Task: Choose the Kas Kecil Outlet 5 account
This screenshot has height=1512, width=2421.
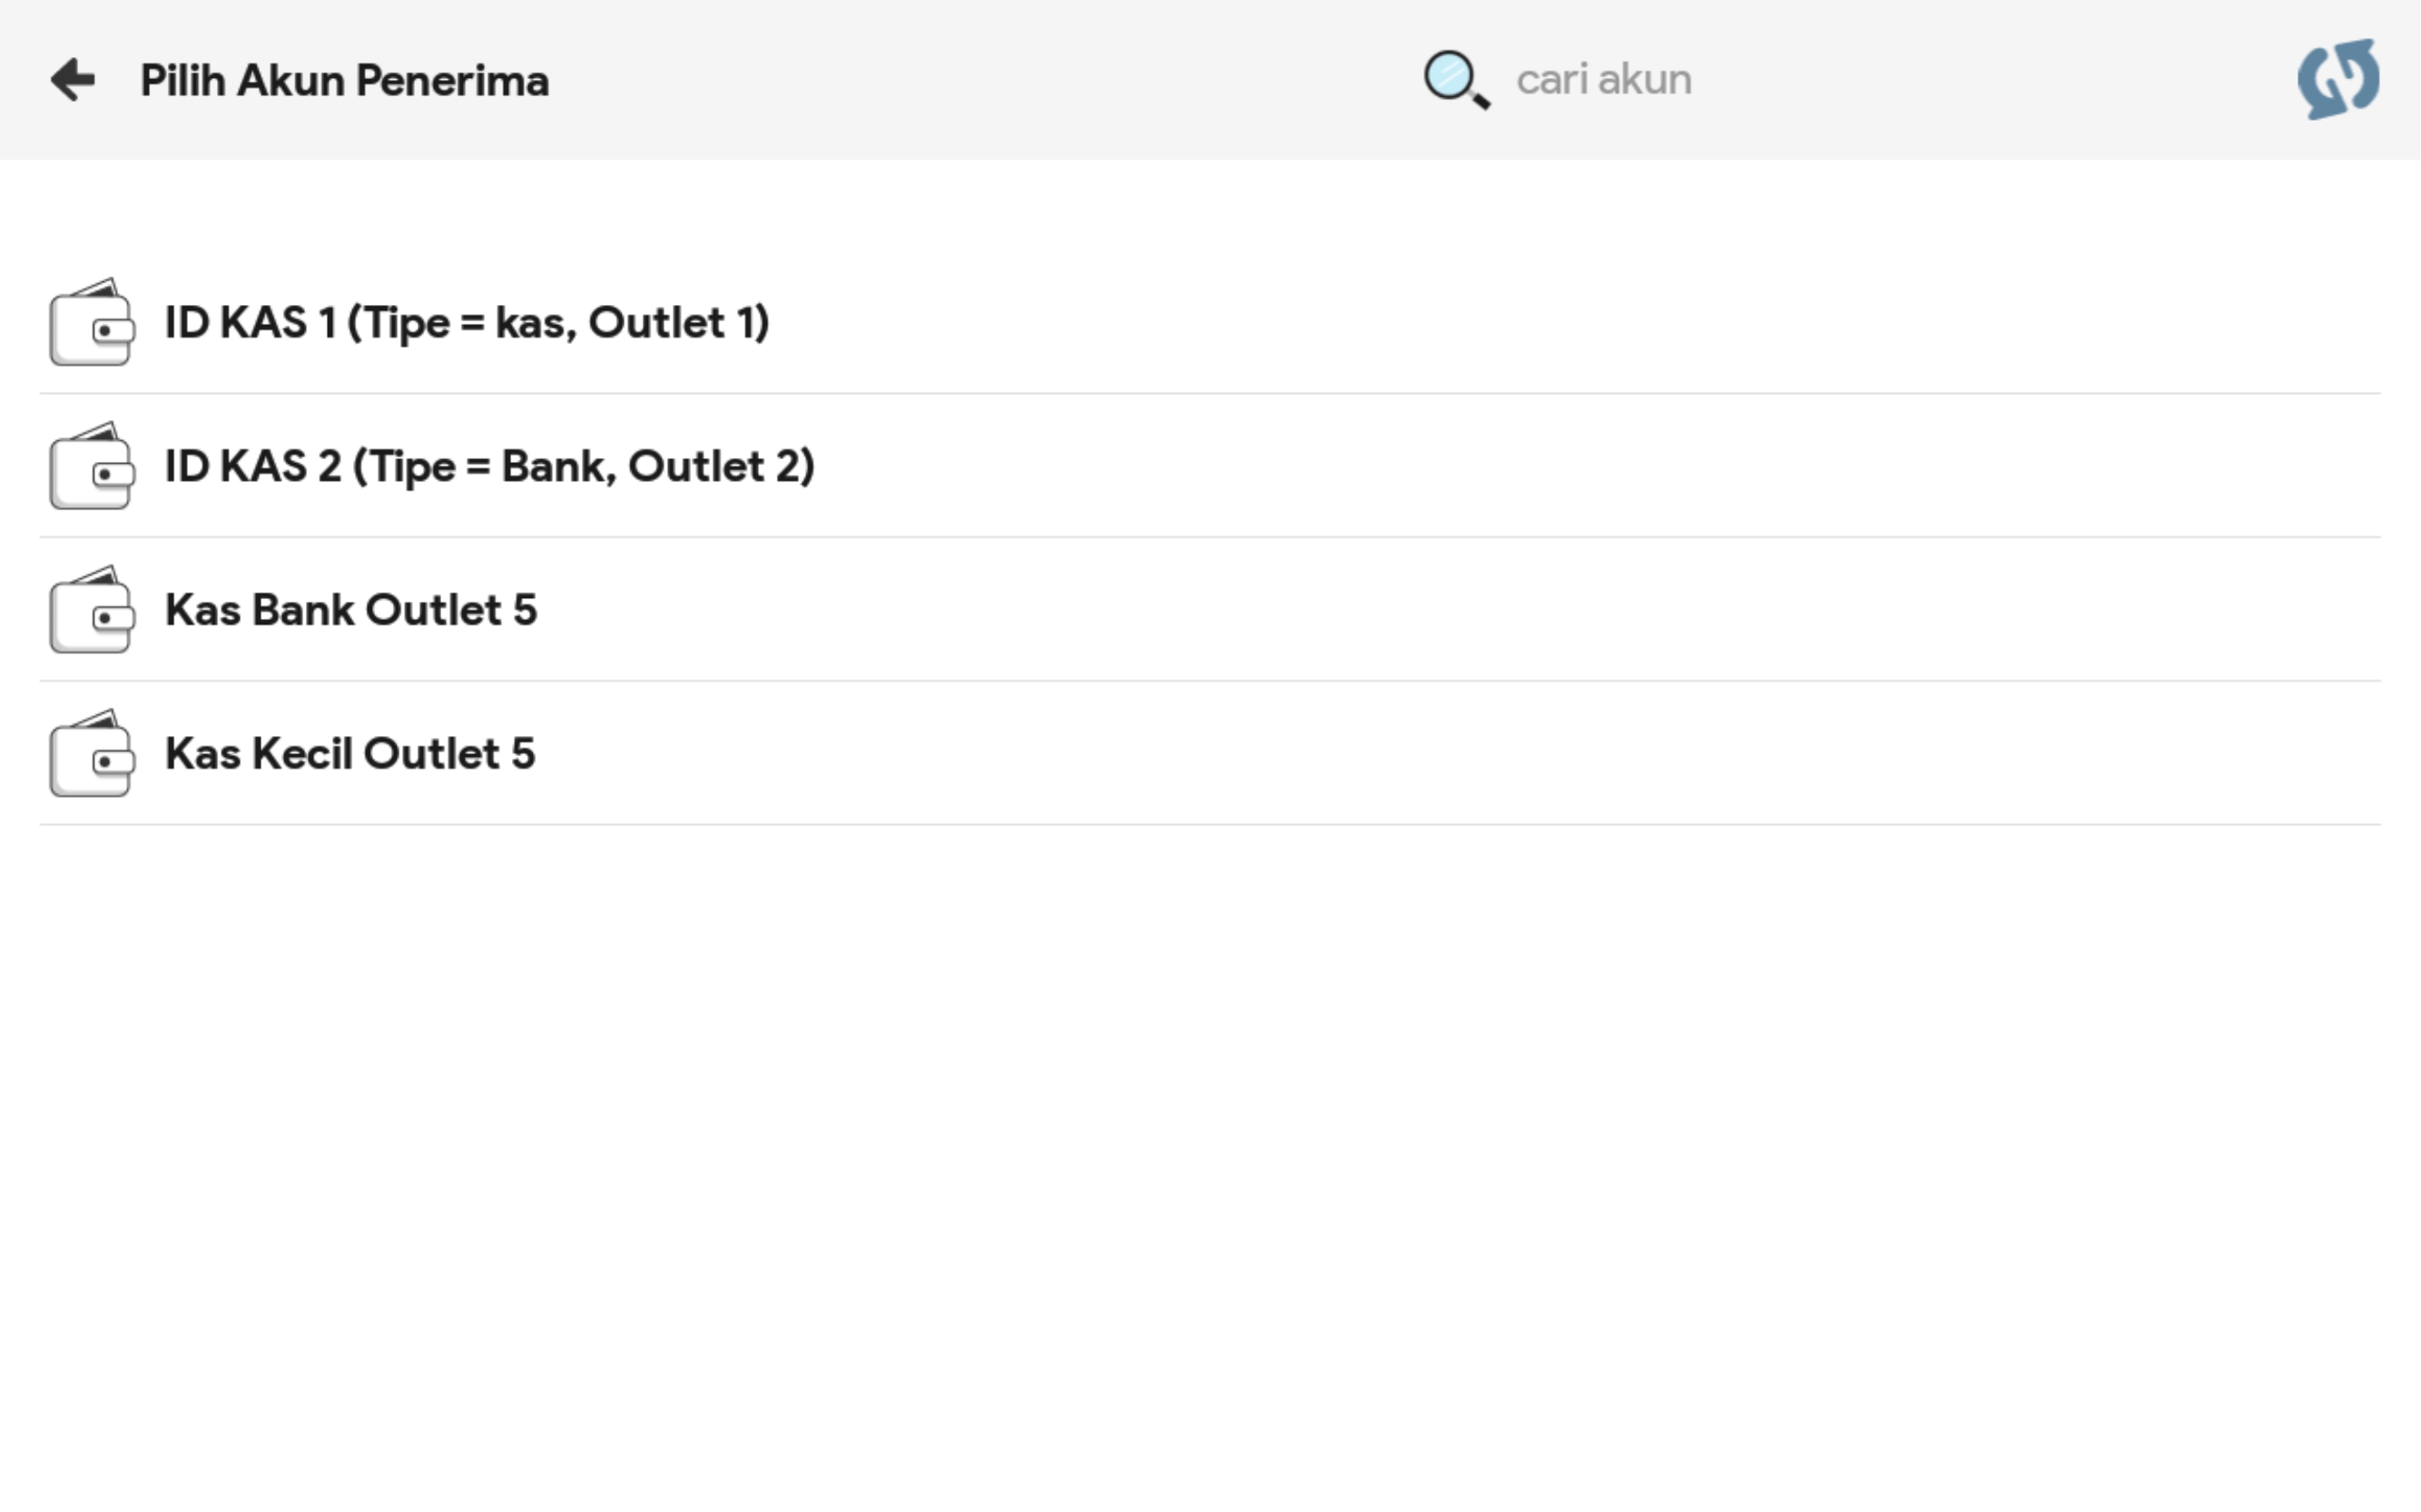Action: pyautogui.click(x=350, y=754)
